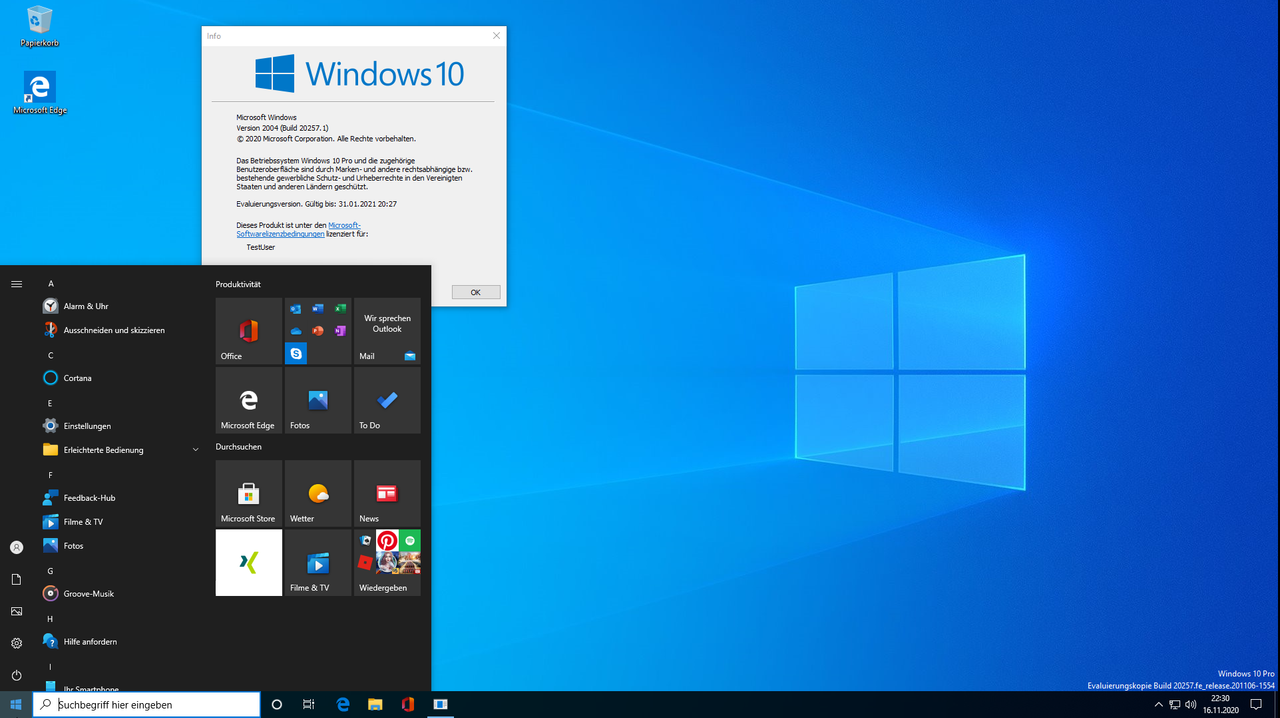The image size is (1280, 718).
Task: Show hidden system tray icons
Action: [1159, 705]
